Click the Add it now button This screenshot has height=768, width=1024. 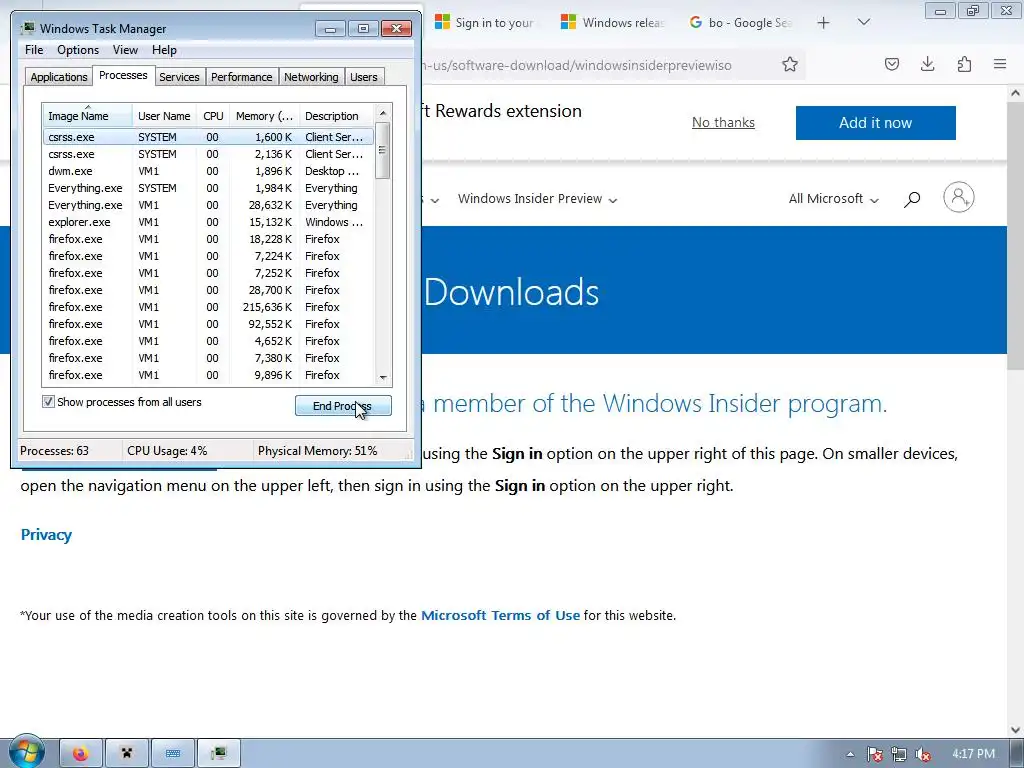coord(875,123)
